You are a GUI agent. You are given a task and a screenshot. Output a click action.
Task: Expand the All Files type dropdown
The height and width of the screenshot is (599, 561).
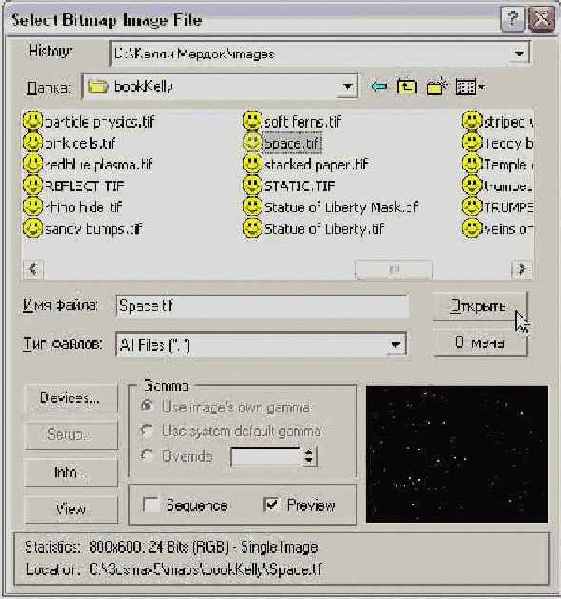click(395, 345)
